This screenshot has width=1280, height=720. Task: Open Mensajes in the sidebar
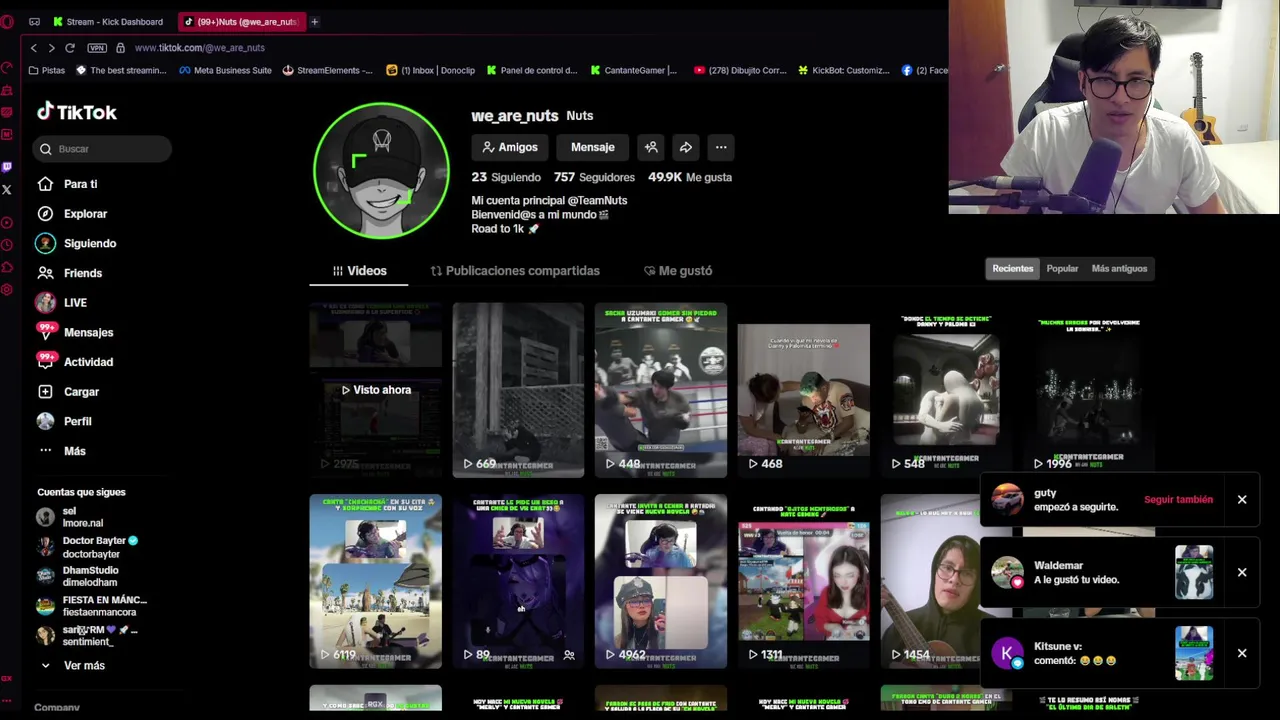75,332
